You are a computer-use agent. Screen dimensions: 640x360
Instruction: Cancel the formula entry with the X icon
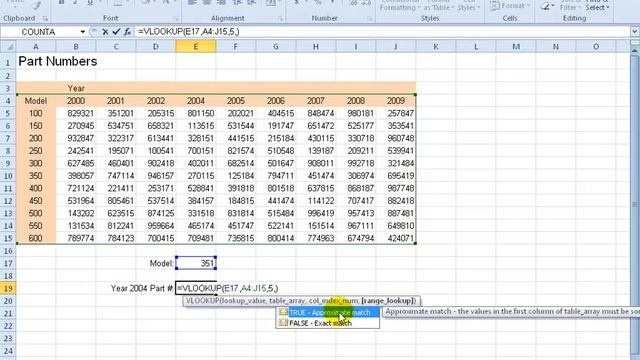click(x=105, y=32)
